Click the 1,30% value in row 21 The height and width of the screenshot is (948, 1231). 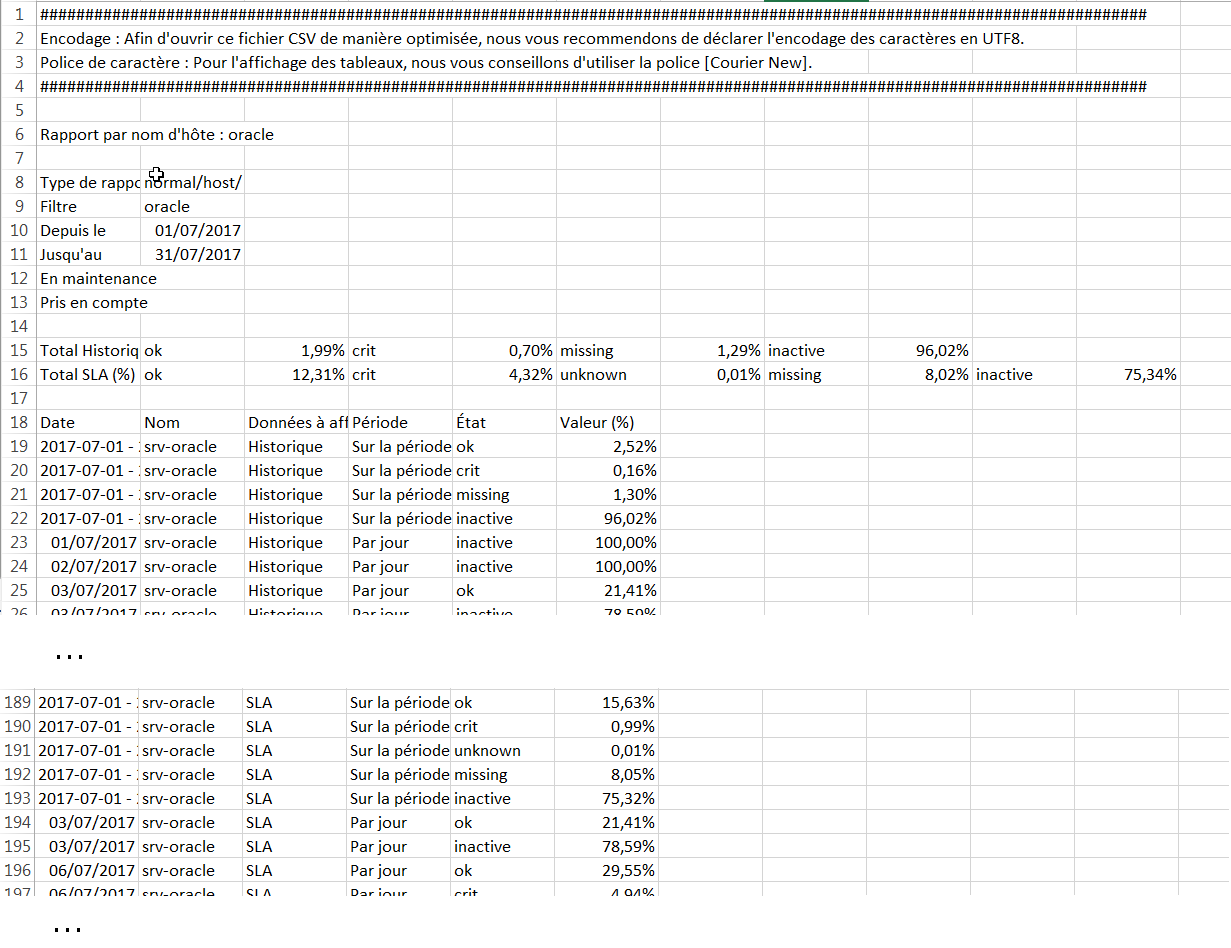(607, 495)
